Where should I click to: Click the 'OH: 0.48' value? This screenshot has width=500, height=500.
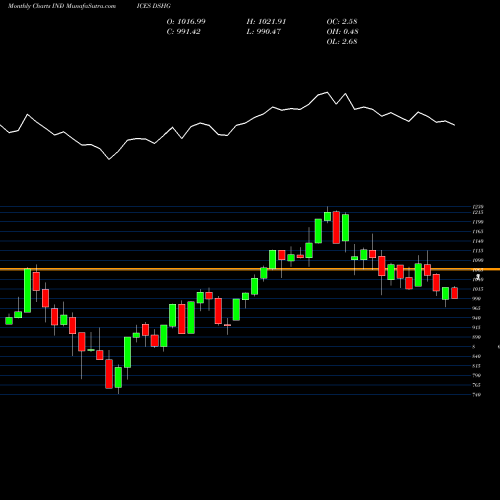coord(343,32)
